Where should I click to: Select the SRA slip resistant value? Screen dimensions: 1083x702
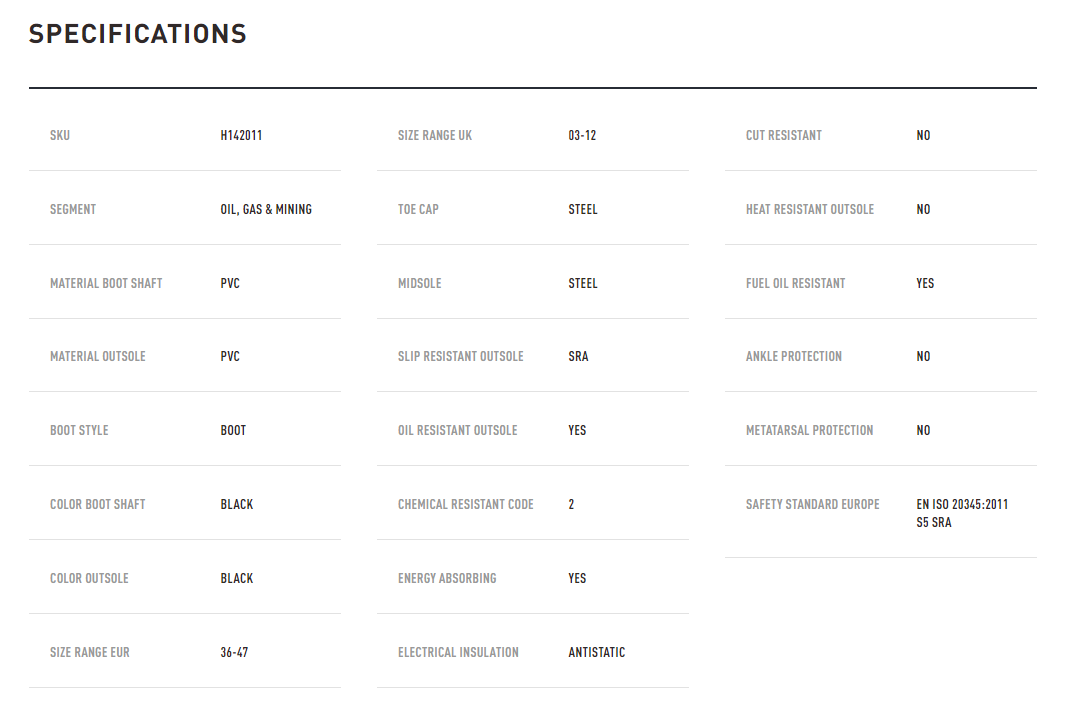[x=578, y=357]
